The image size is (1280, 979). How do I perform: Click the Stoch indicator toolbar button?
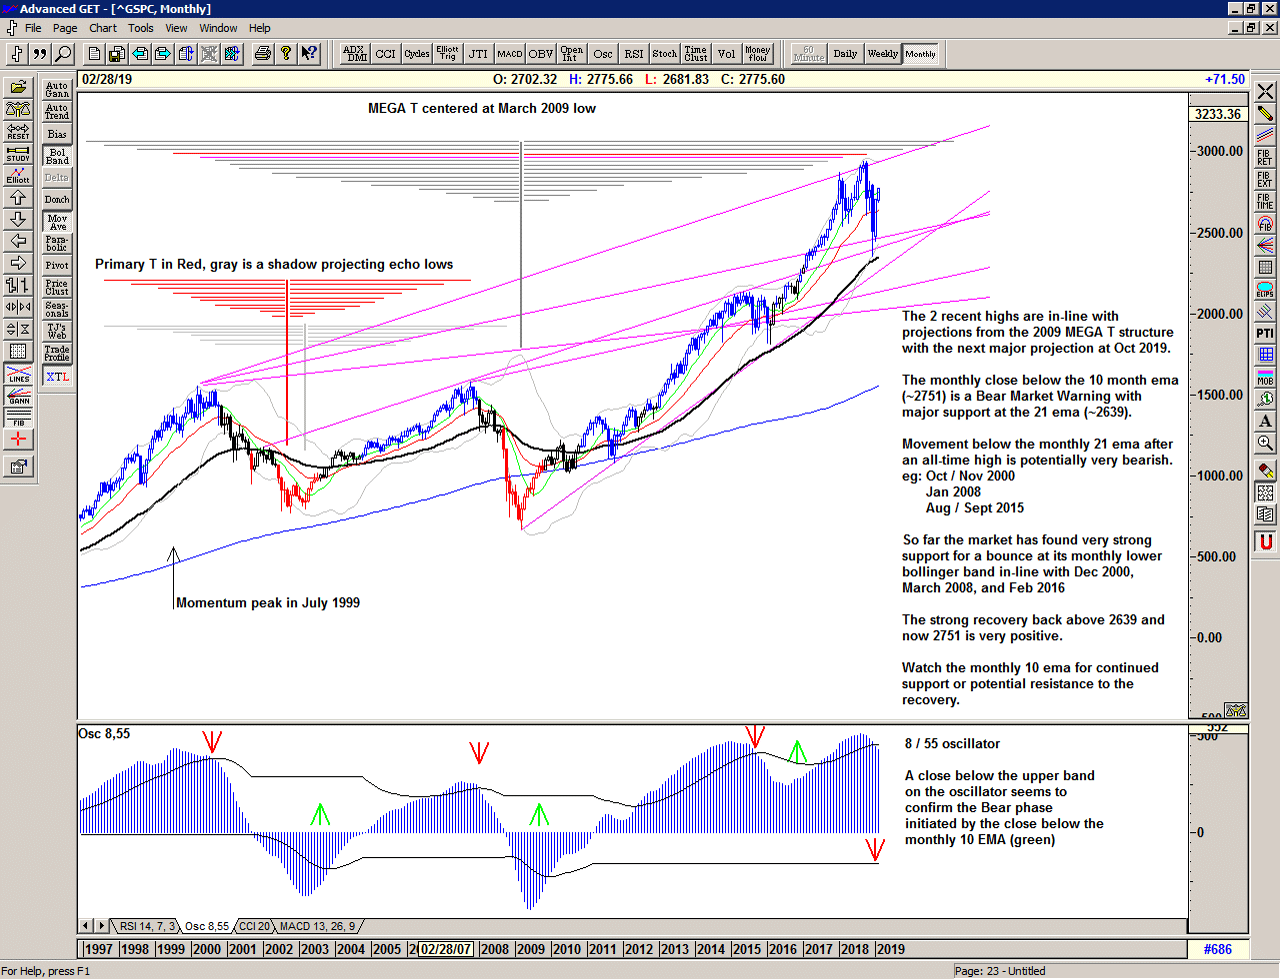[663, 54]
